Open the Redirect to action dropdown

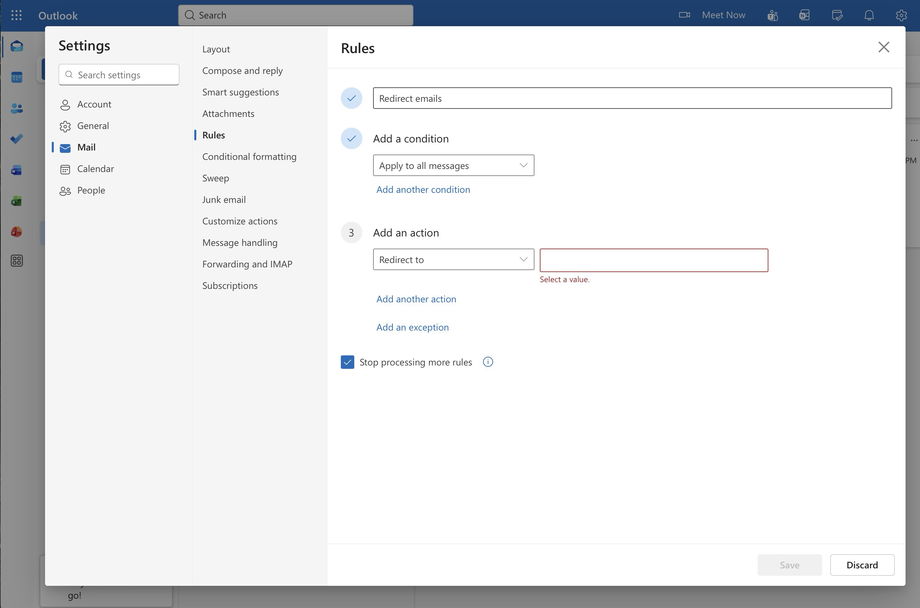(x=453, y=260)
